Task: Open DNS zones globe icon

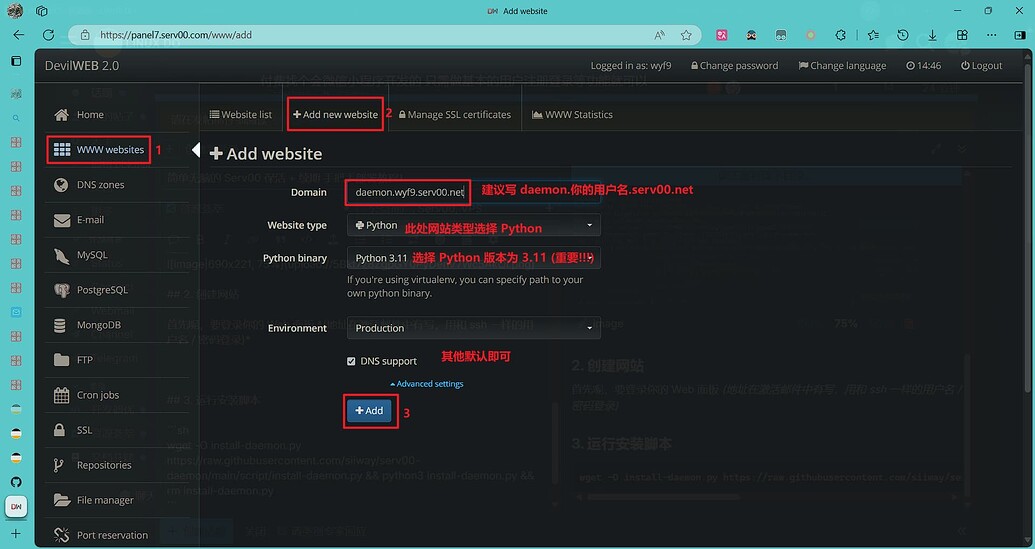Action: point(61,185)
